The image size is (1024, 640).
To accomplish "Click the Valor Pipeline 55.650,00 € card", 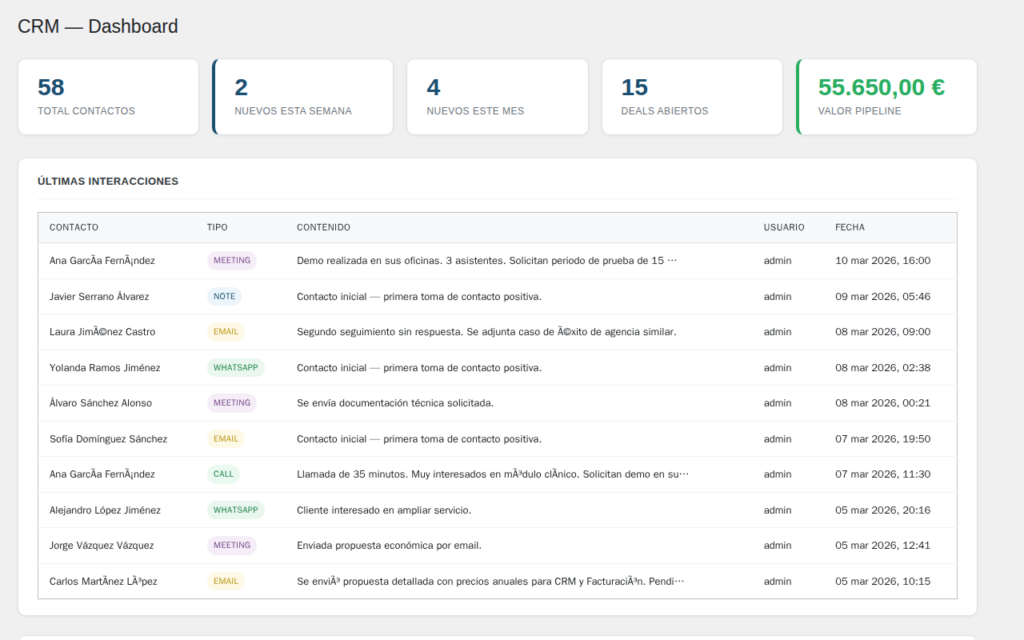I will click(885, 96).
